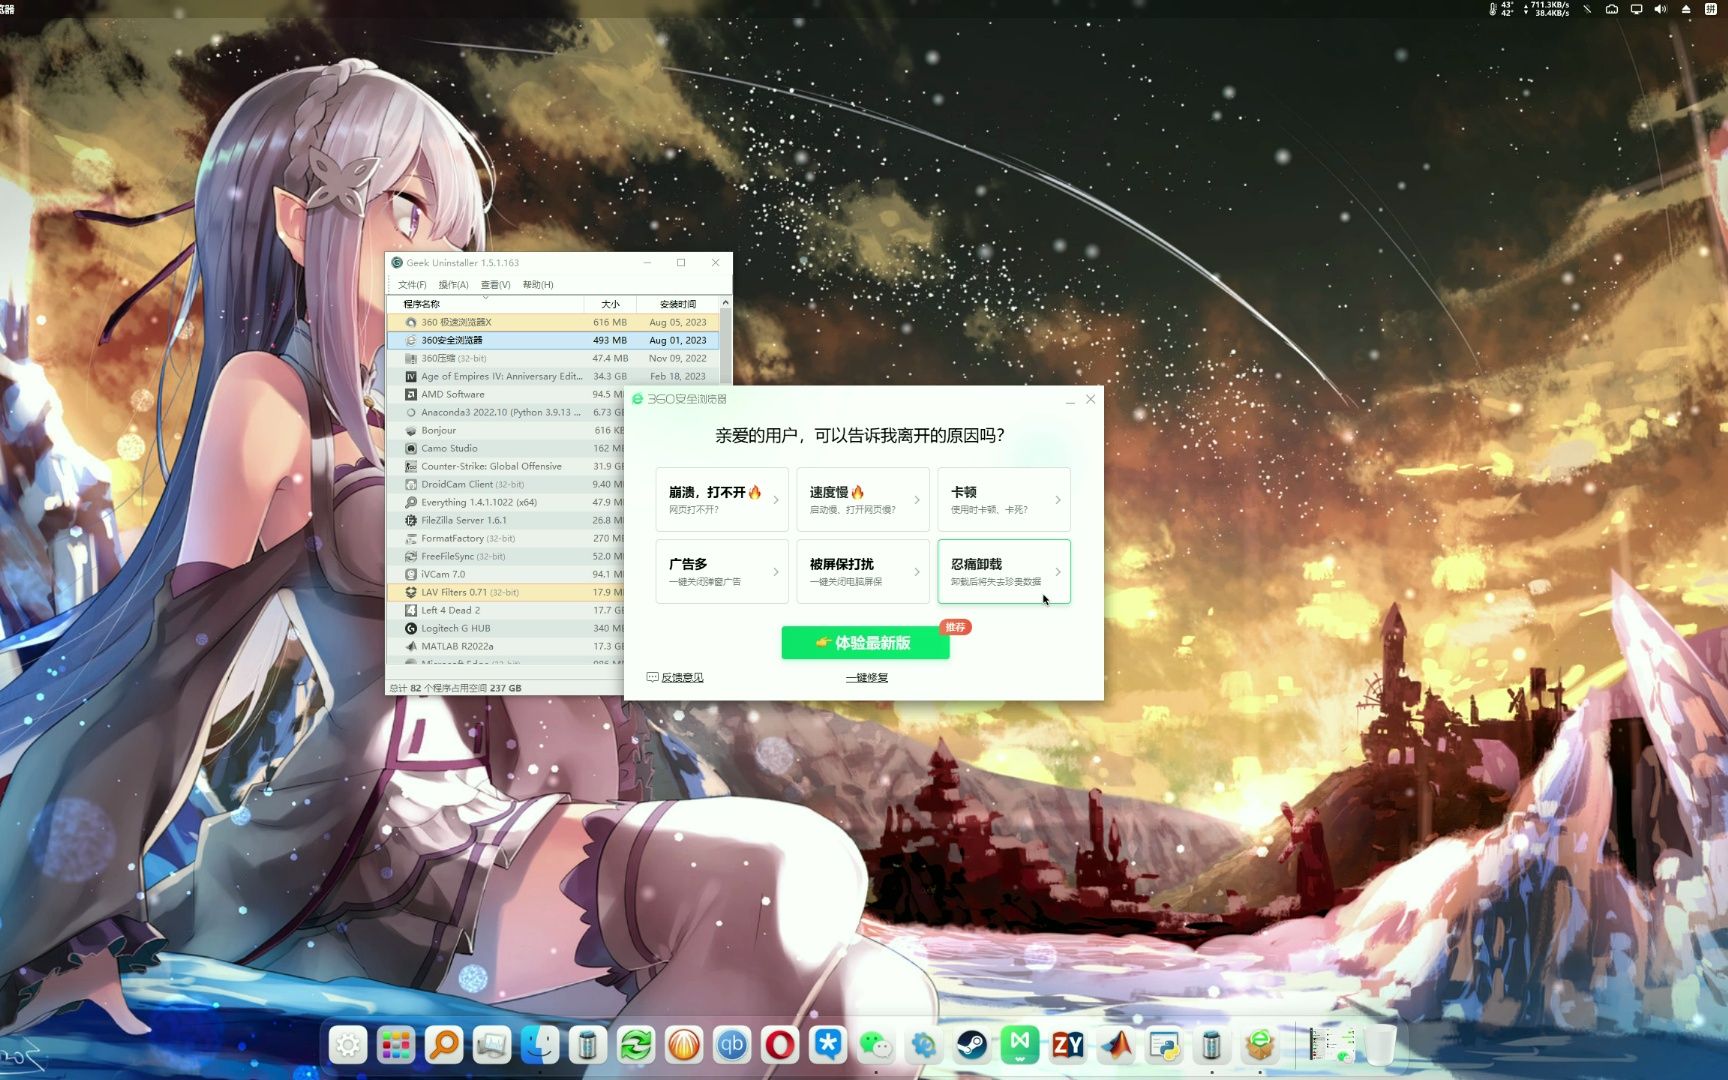Click the 一键修复 link
The height and width of the screenshot is (1080, 1728).
click(867, 678)
